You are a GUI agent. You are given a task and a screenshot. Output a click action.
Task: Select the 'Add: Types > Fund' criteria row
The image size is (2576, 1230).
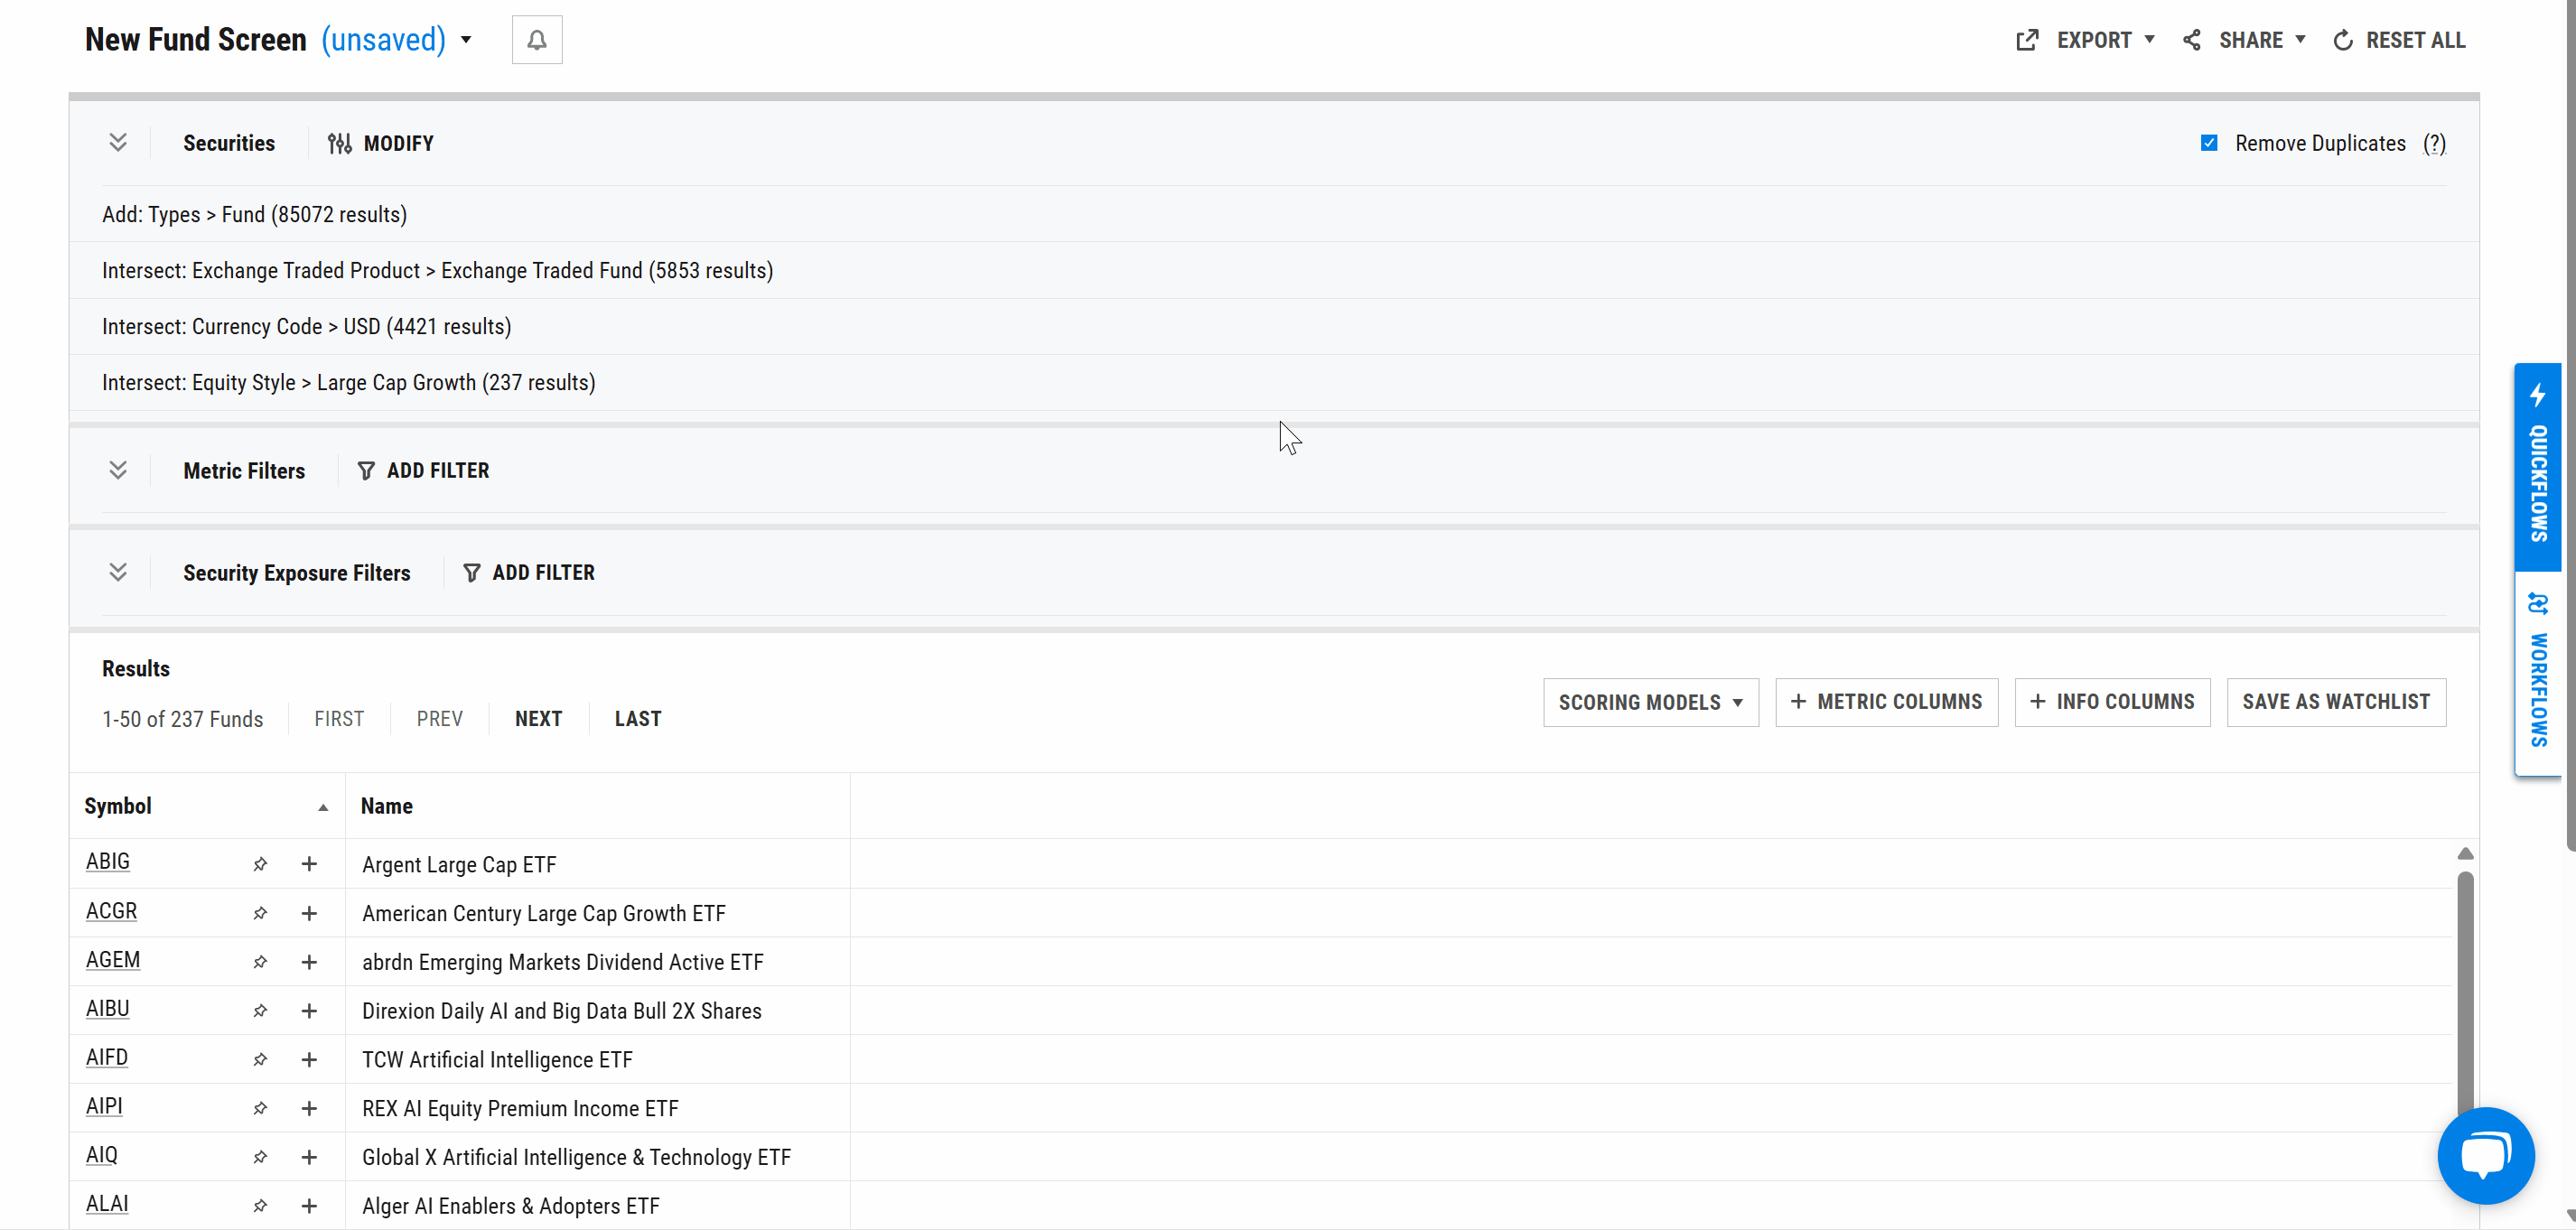pyautogui.click(x=1274, y=214)
